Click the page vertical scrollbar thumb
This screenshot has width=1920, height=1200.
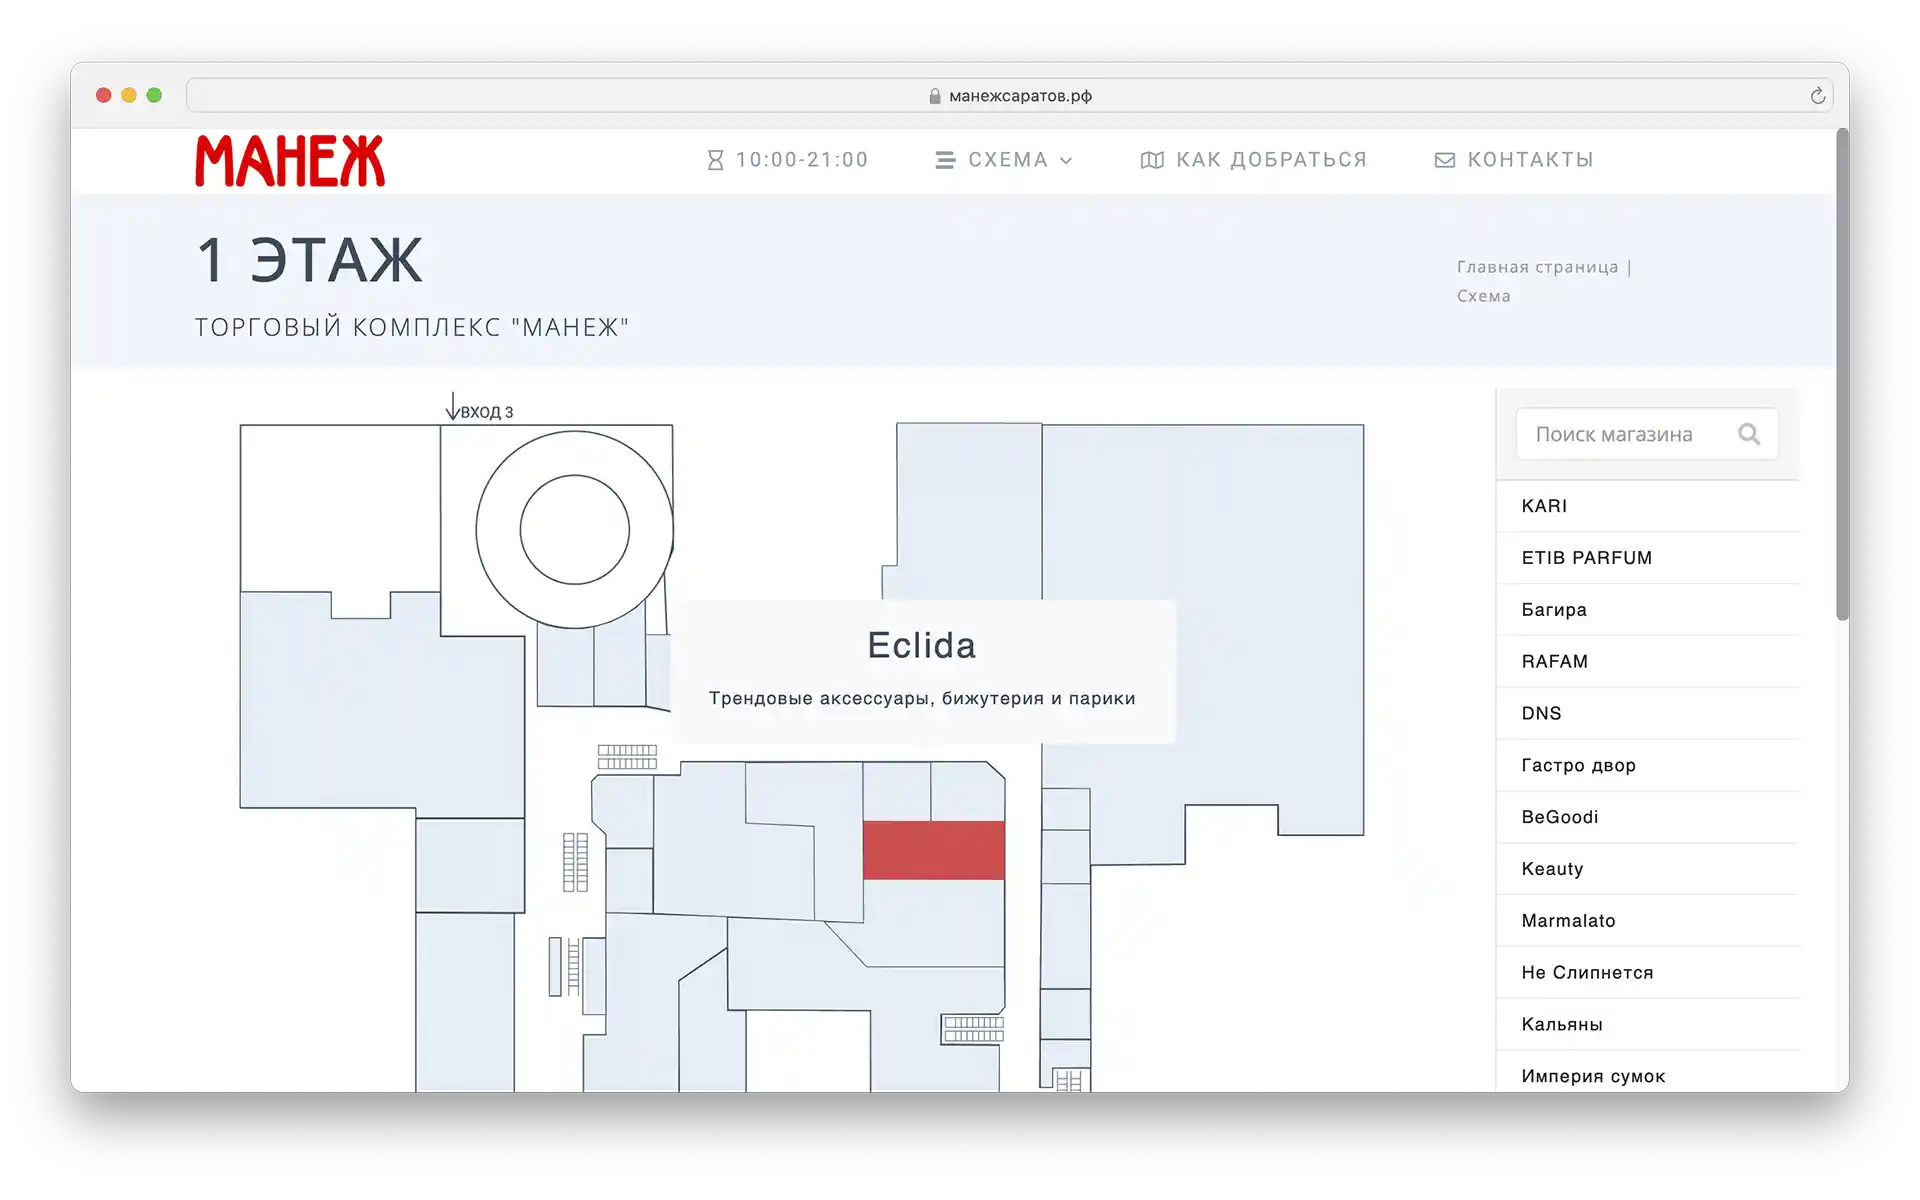click(x=1842, y=375)
